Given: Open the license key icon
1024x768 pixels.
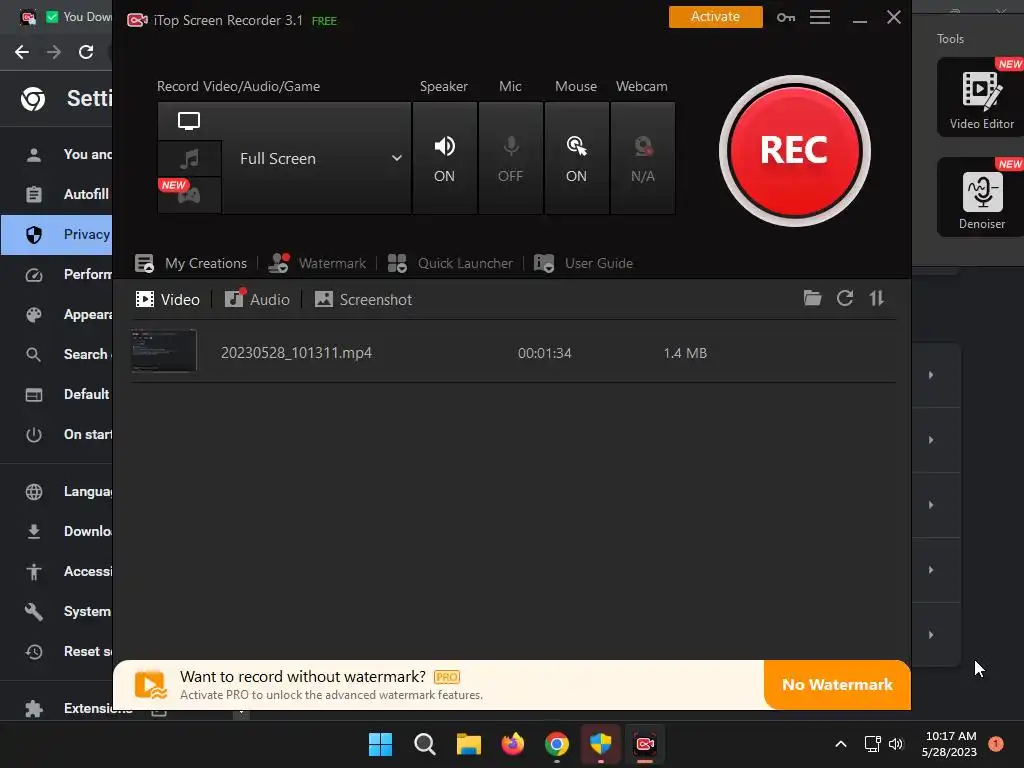Looking at the screenshot, I should [x=786, y=18].
